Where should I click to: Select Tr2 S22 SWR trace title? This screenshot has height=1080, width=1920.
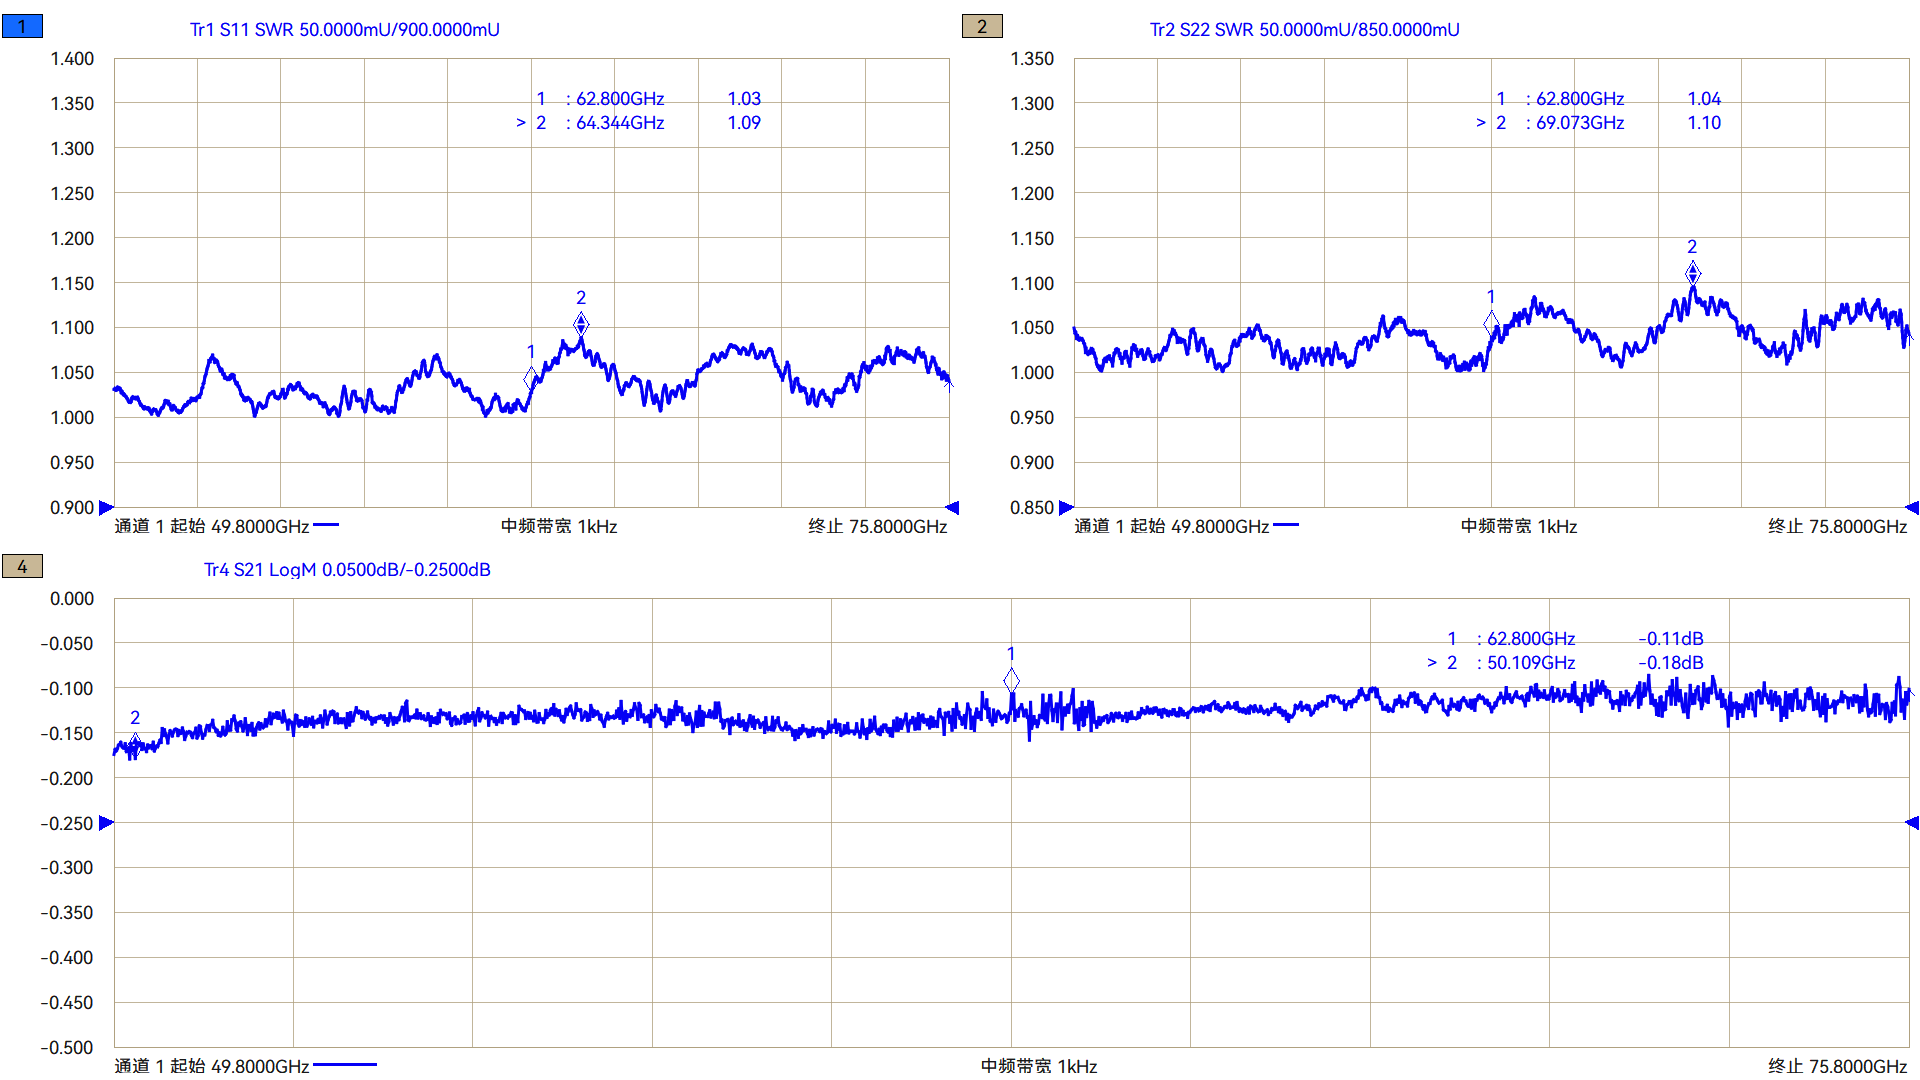pyautogui.click(x=1304, y=30)
